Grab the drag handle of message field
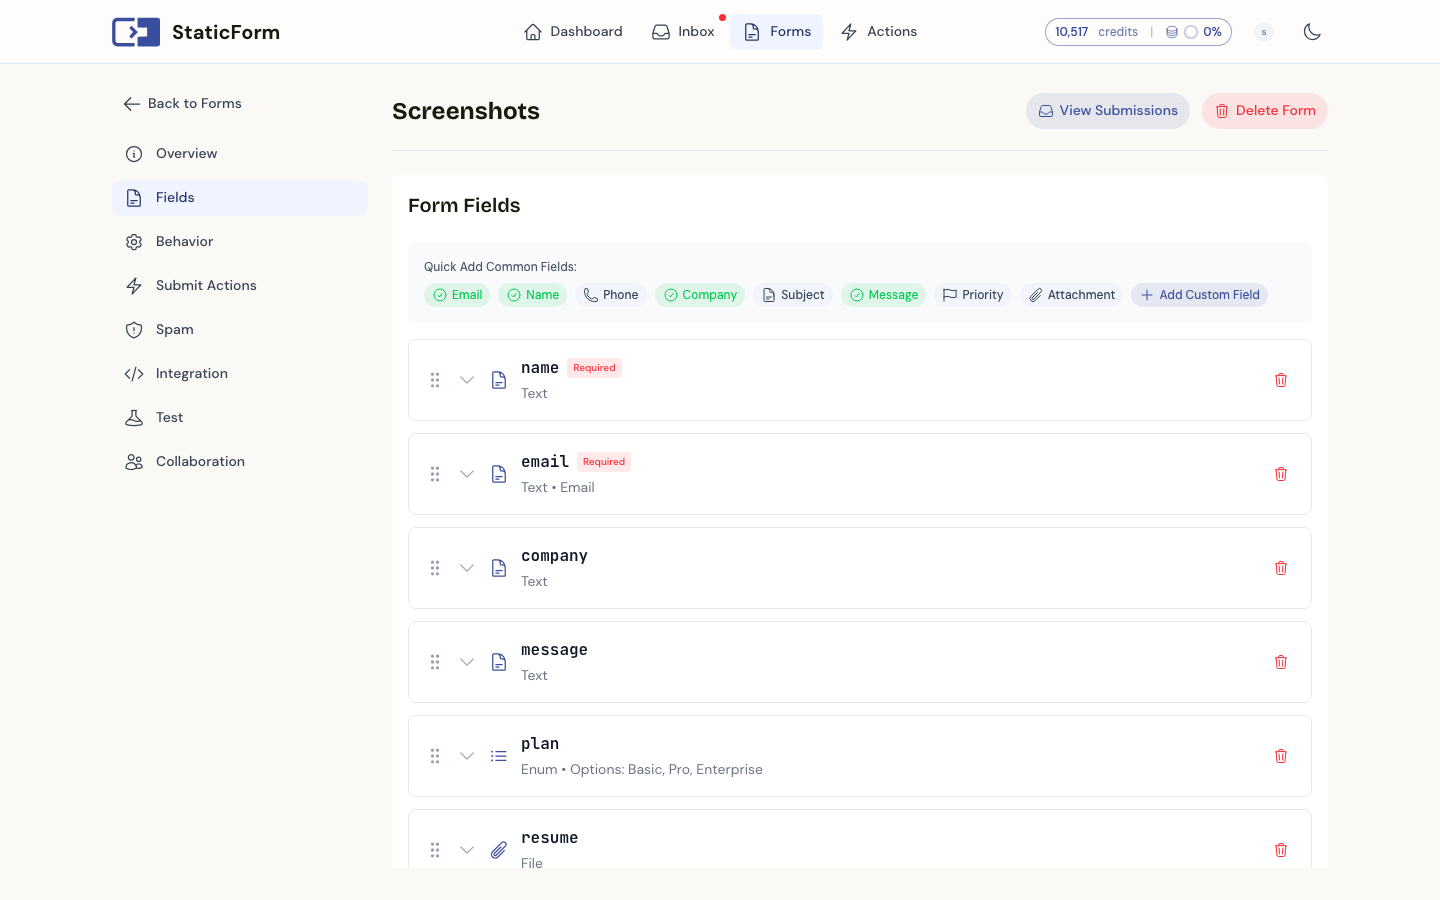Image resolution: width=1440 pixels, height=900 pixels. tap(435, 662)
